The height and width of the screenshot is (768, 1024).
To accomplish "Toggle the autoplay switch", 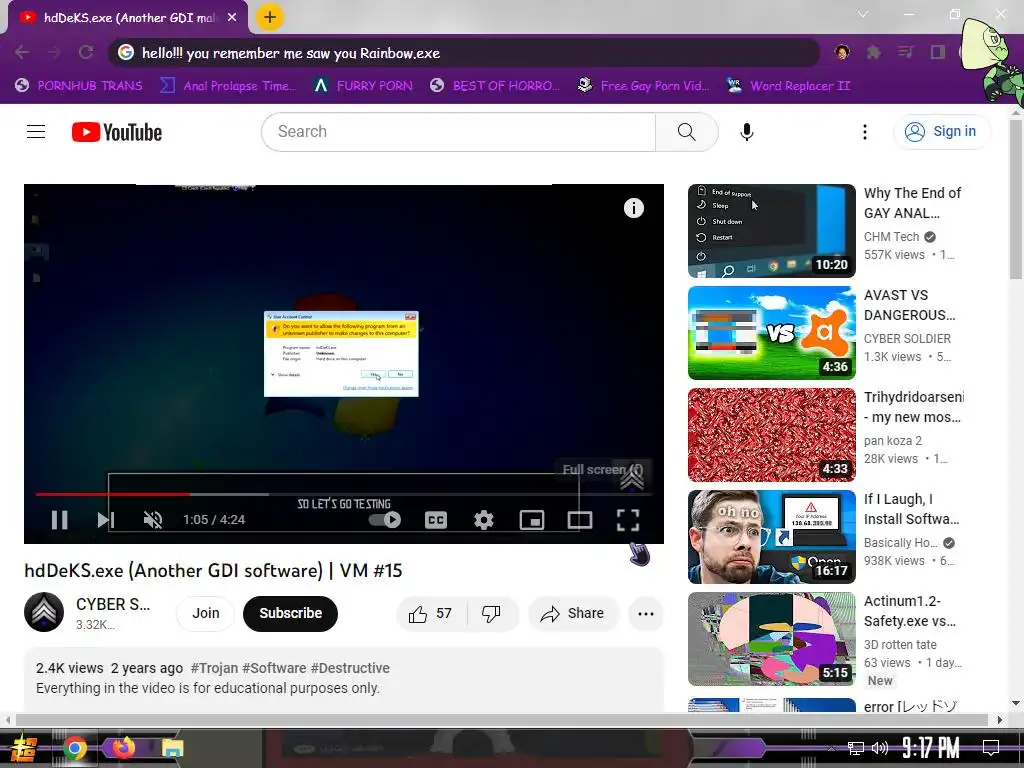I will (x=385, y=520).
